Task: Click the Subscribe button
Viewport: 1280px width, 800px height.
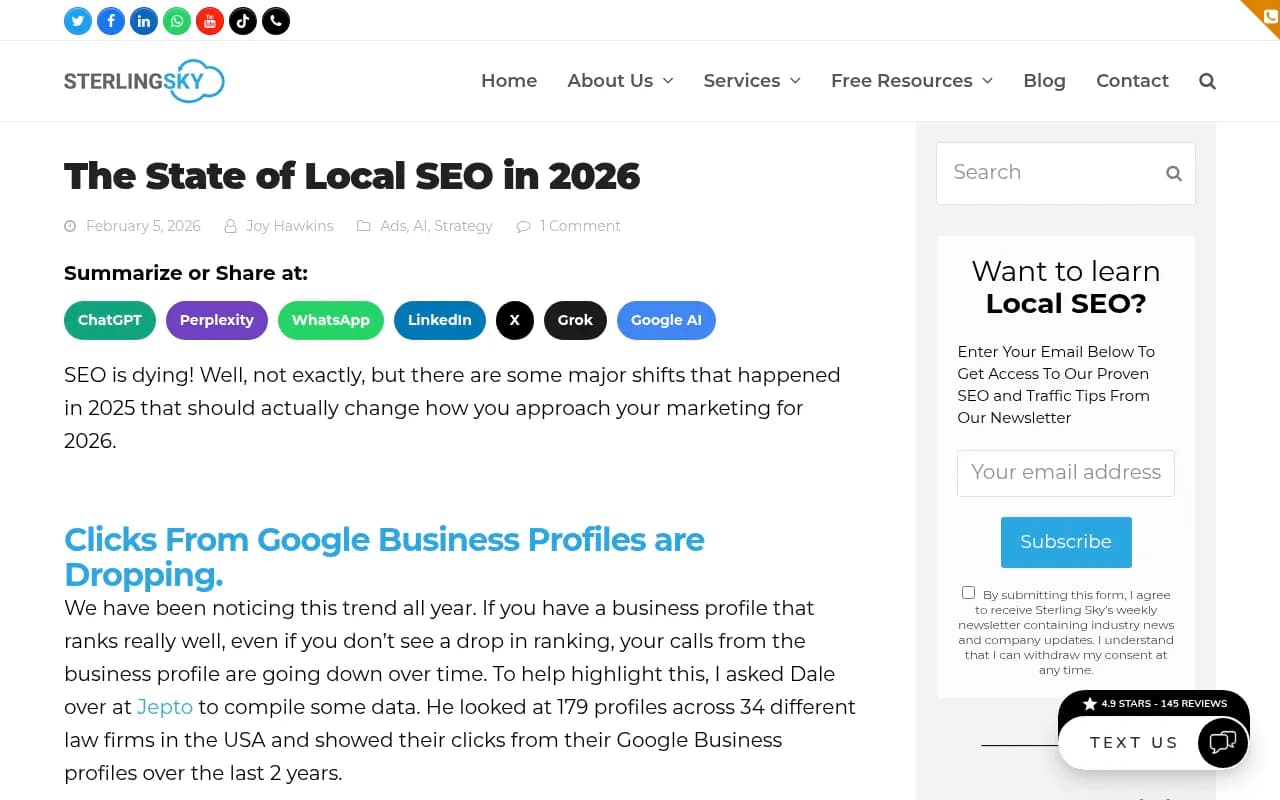Action: [x=1066, y=542]
